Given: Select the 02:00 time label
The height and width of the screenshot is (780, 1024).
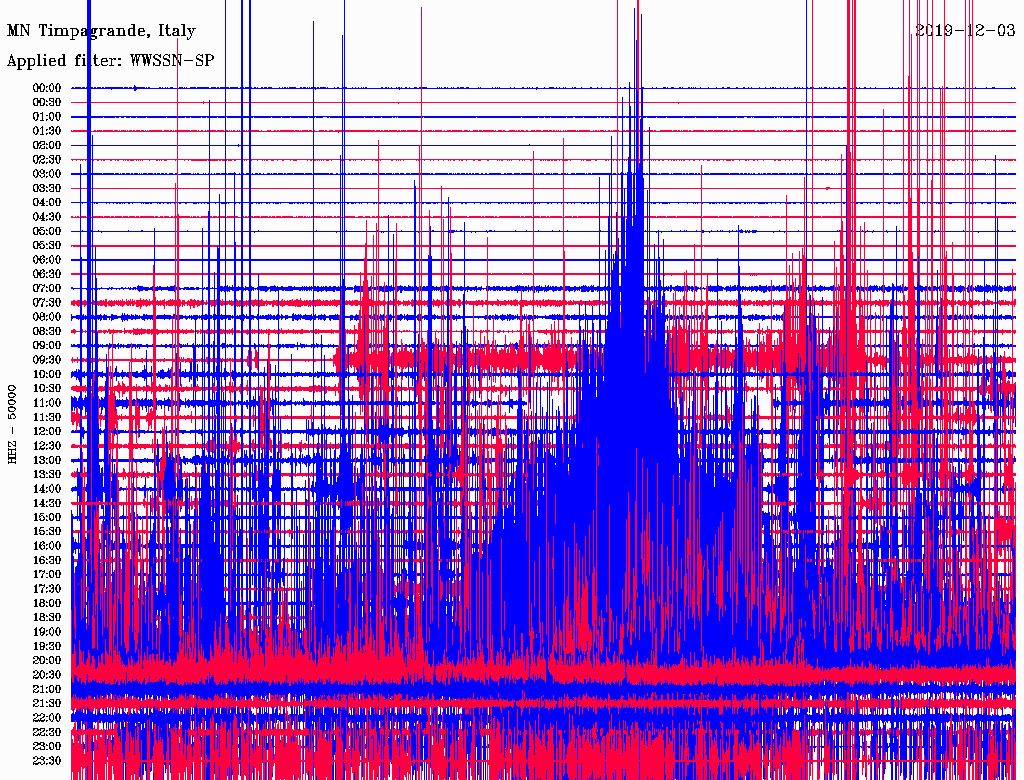Looking at the screenshot, I should 47,145.
